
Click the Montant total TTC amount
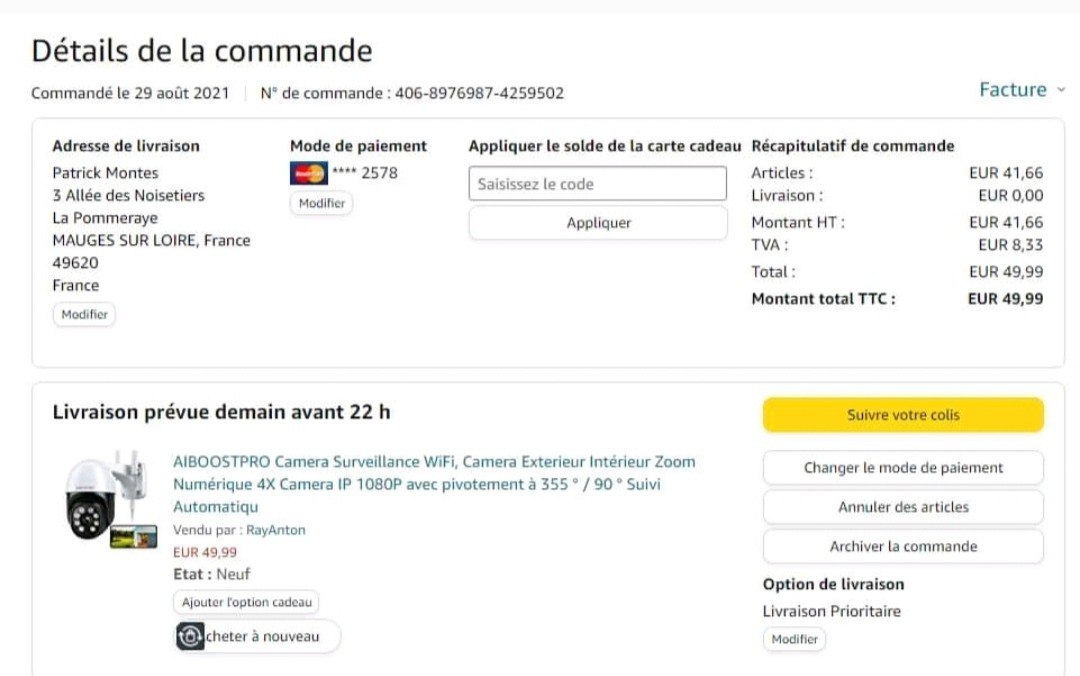(1005, 298)
